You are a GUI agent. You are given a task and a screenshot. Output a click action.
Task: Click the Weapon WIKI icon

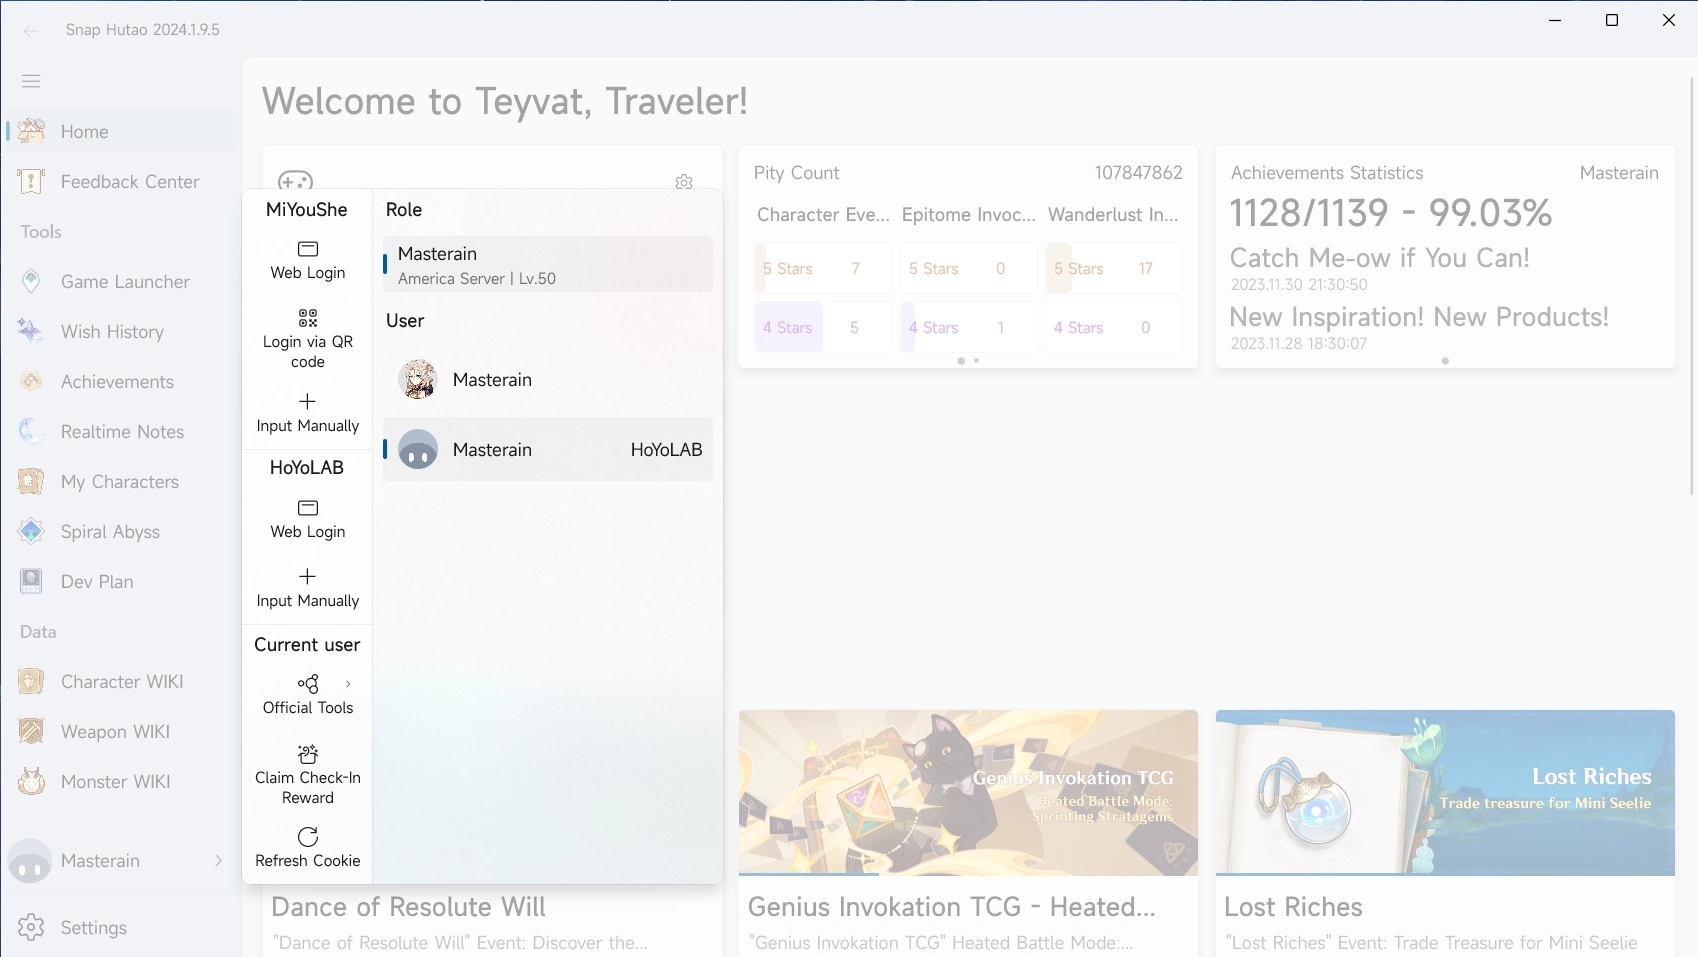[31, 731]
